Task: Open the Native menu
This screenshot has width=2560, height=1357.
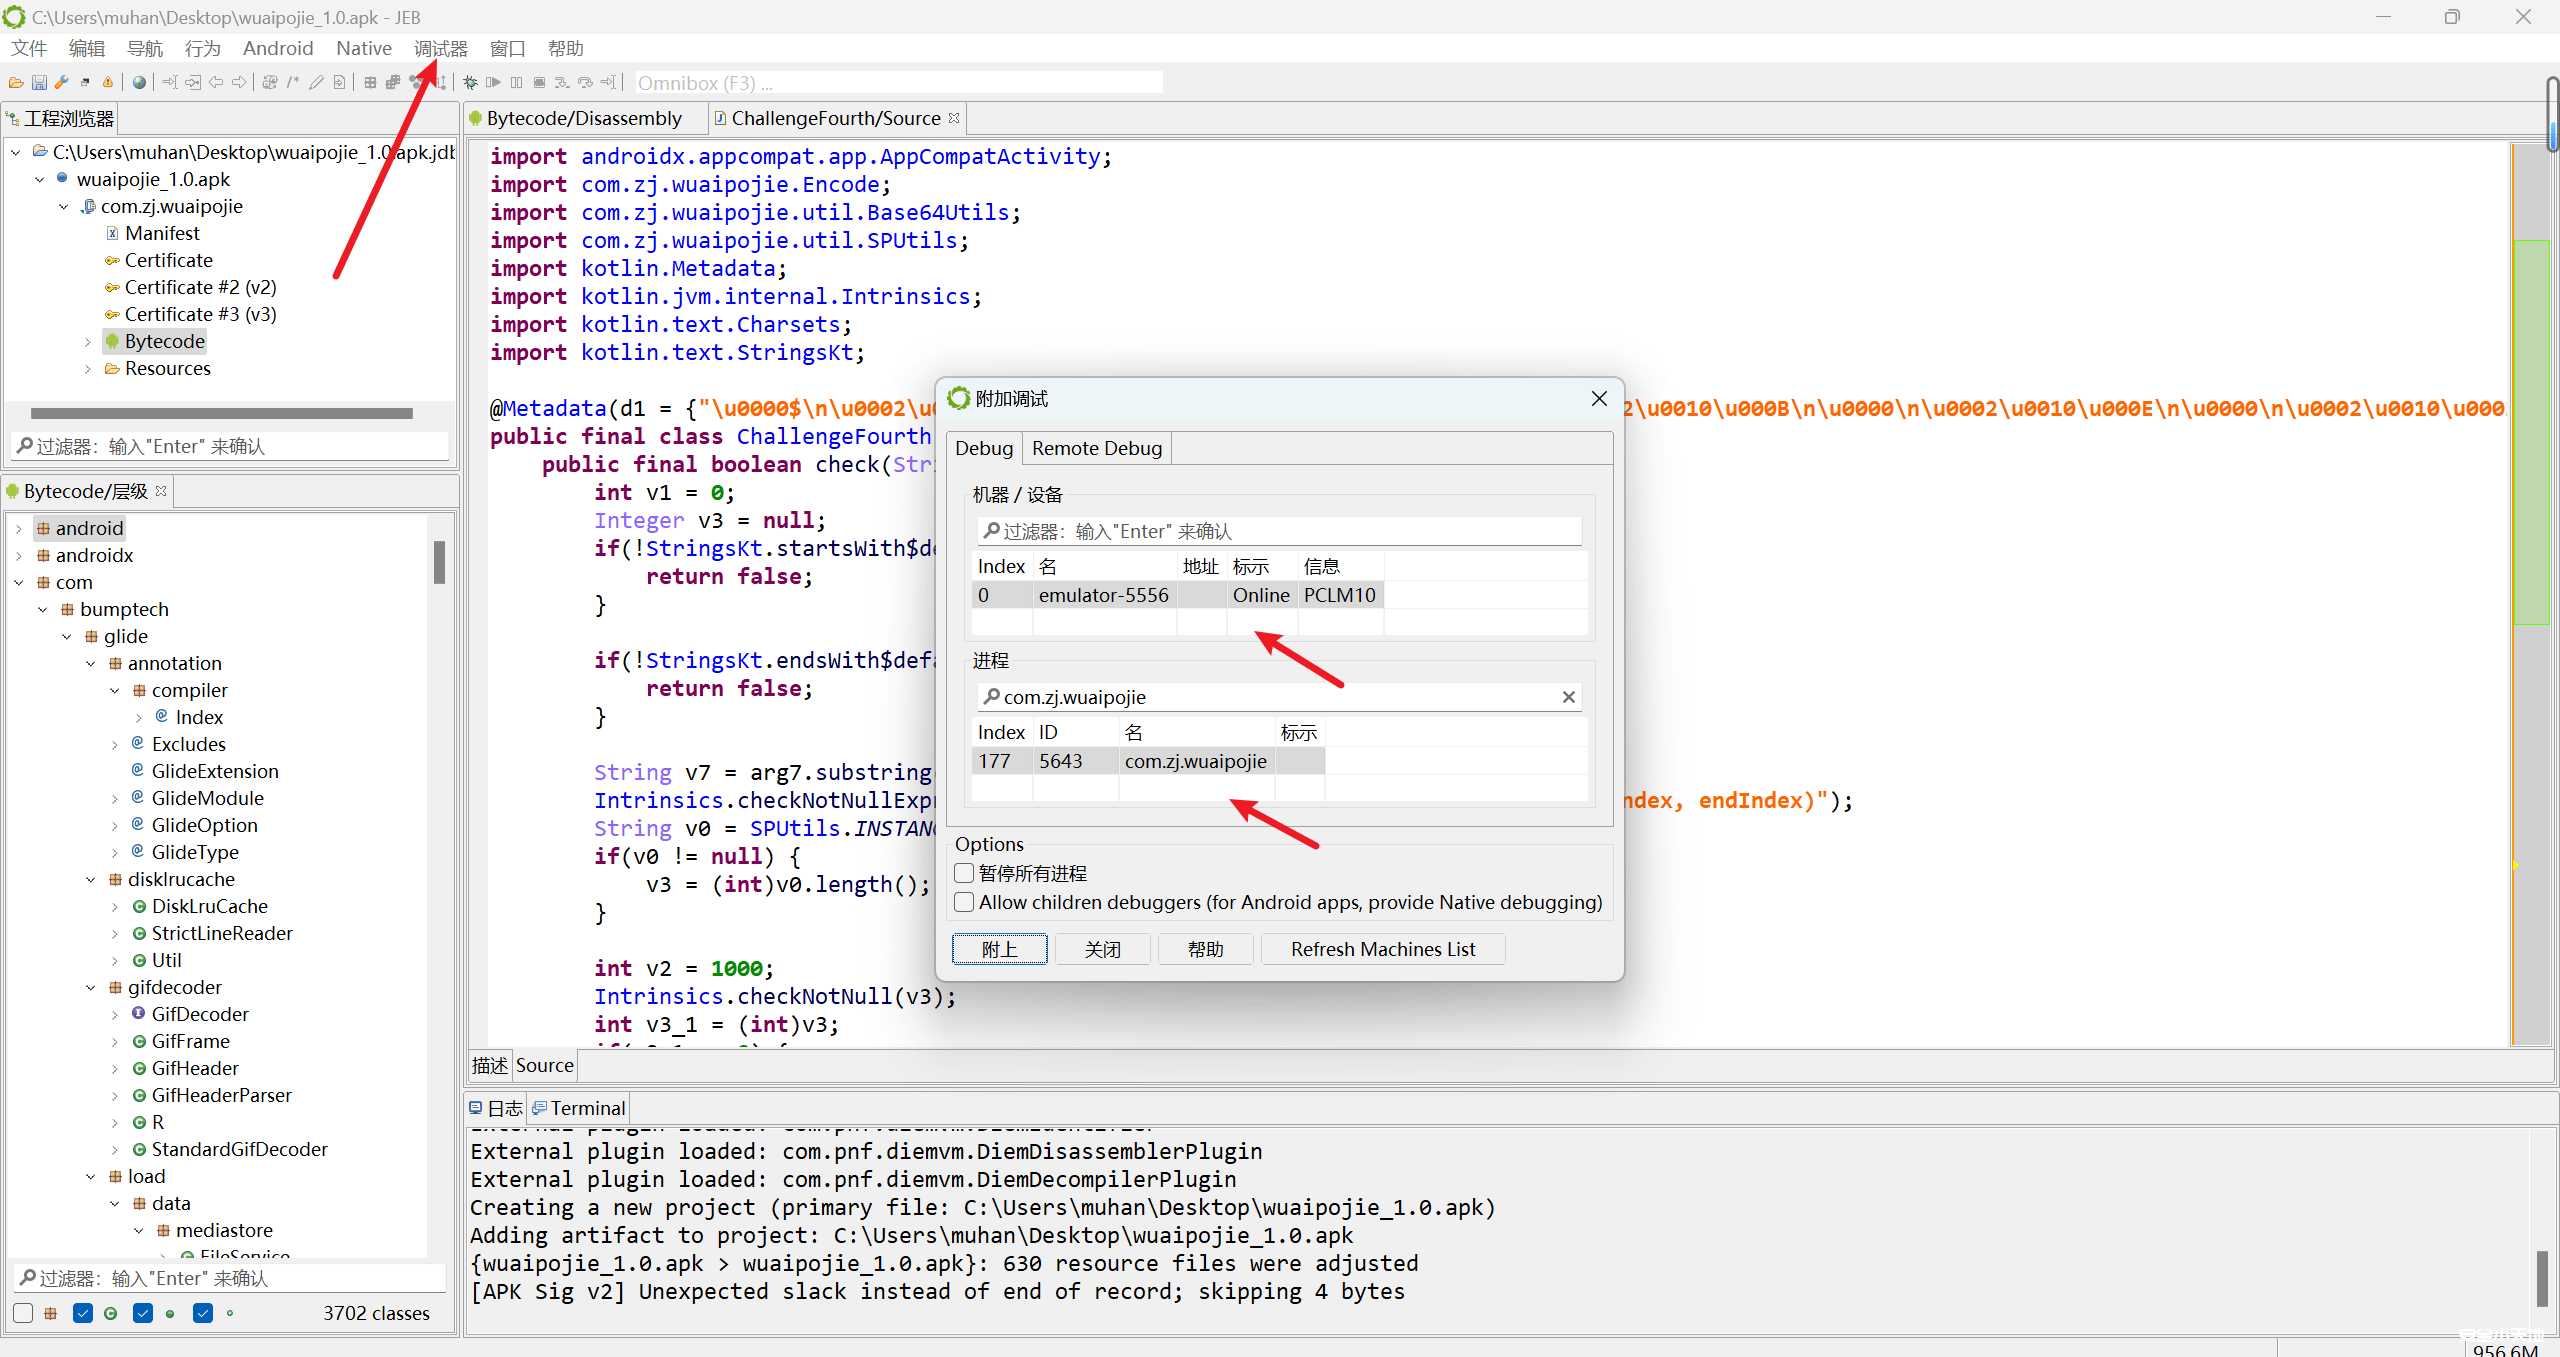Action: (x=363, y=48)
